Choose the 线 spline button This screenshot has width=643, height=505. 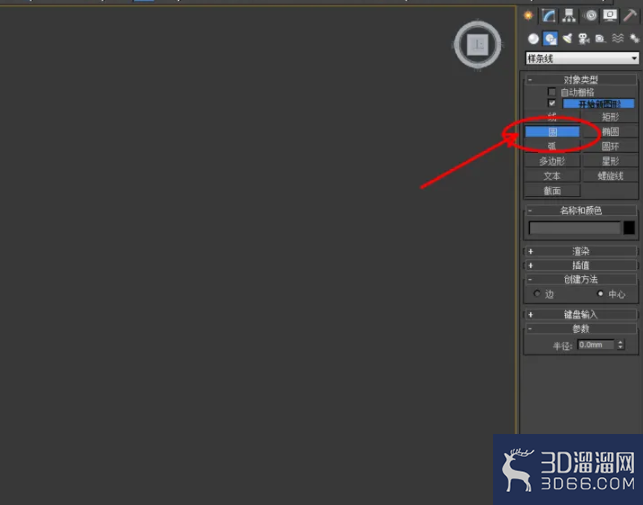click(552, 117)
